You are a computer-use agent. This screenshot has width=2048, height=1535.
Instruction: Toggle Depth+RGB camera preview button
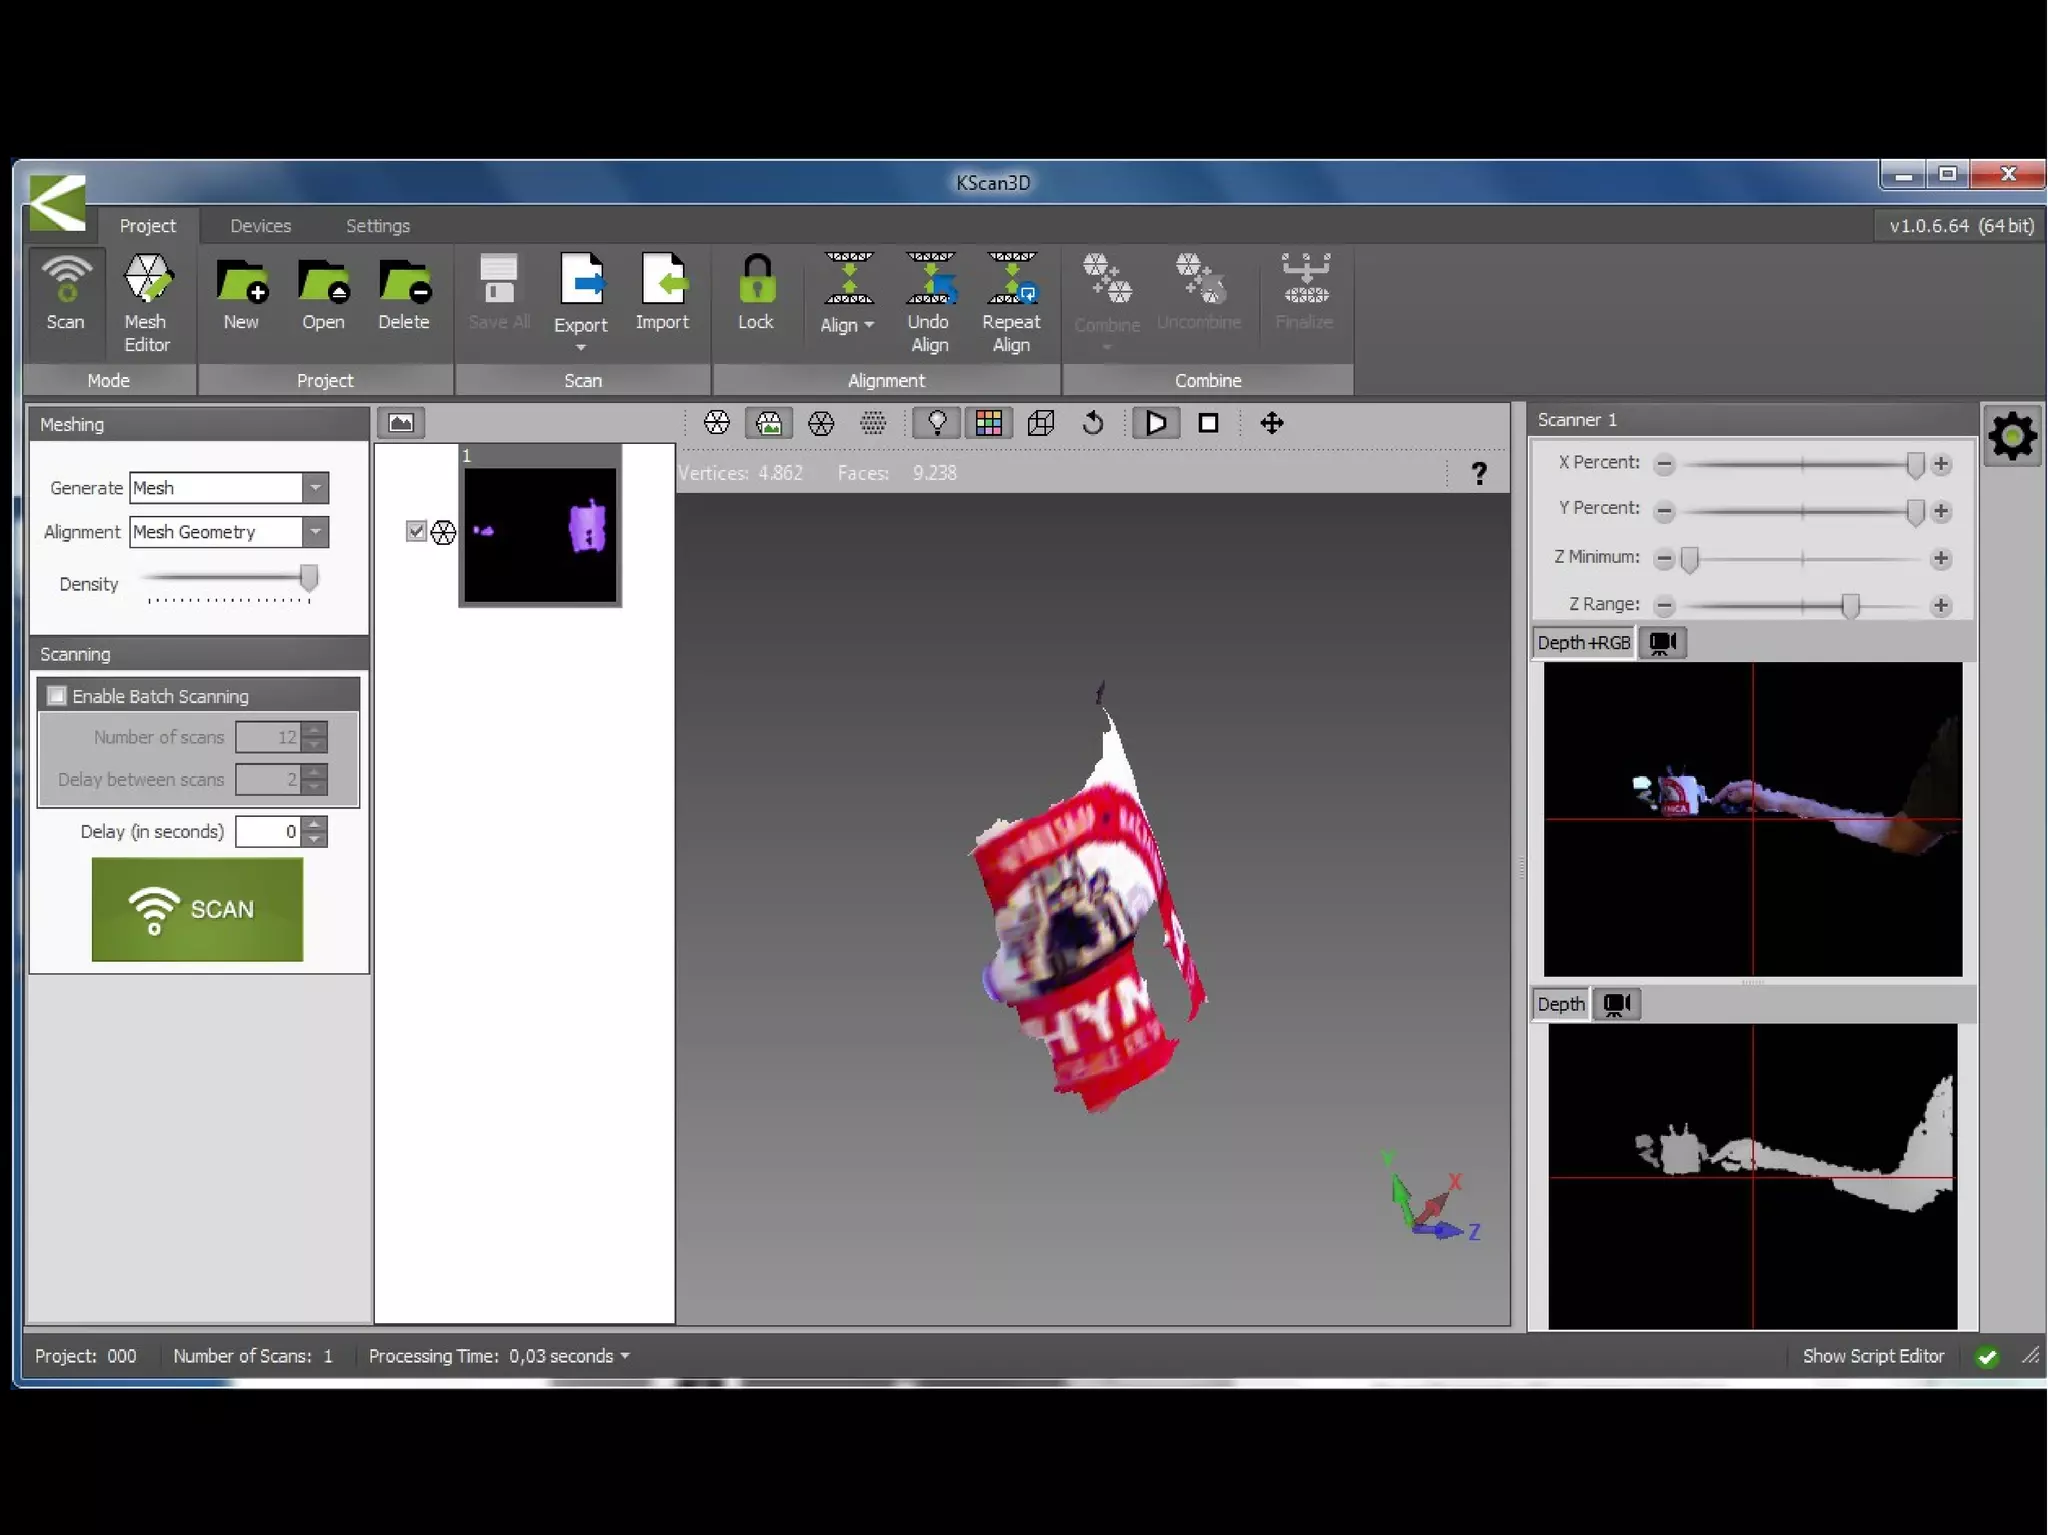1663,643
